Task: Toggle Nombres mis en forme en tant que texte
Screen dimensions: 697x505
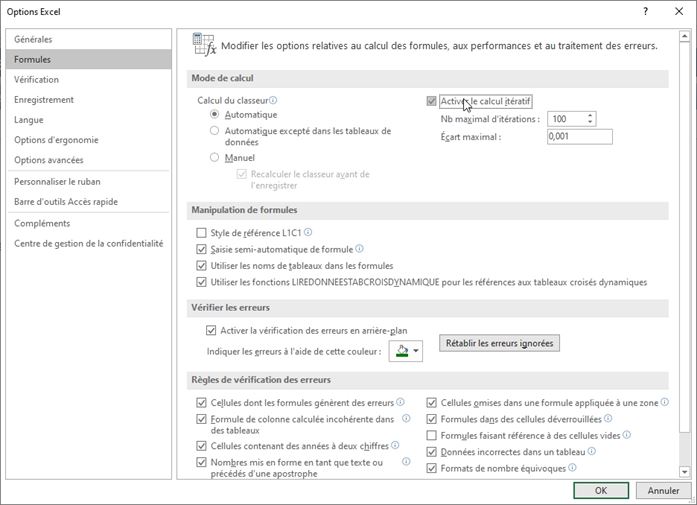Action: pyautogui.click(x=201, y=462)
